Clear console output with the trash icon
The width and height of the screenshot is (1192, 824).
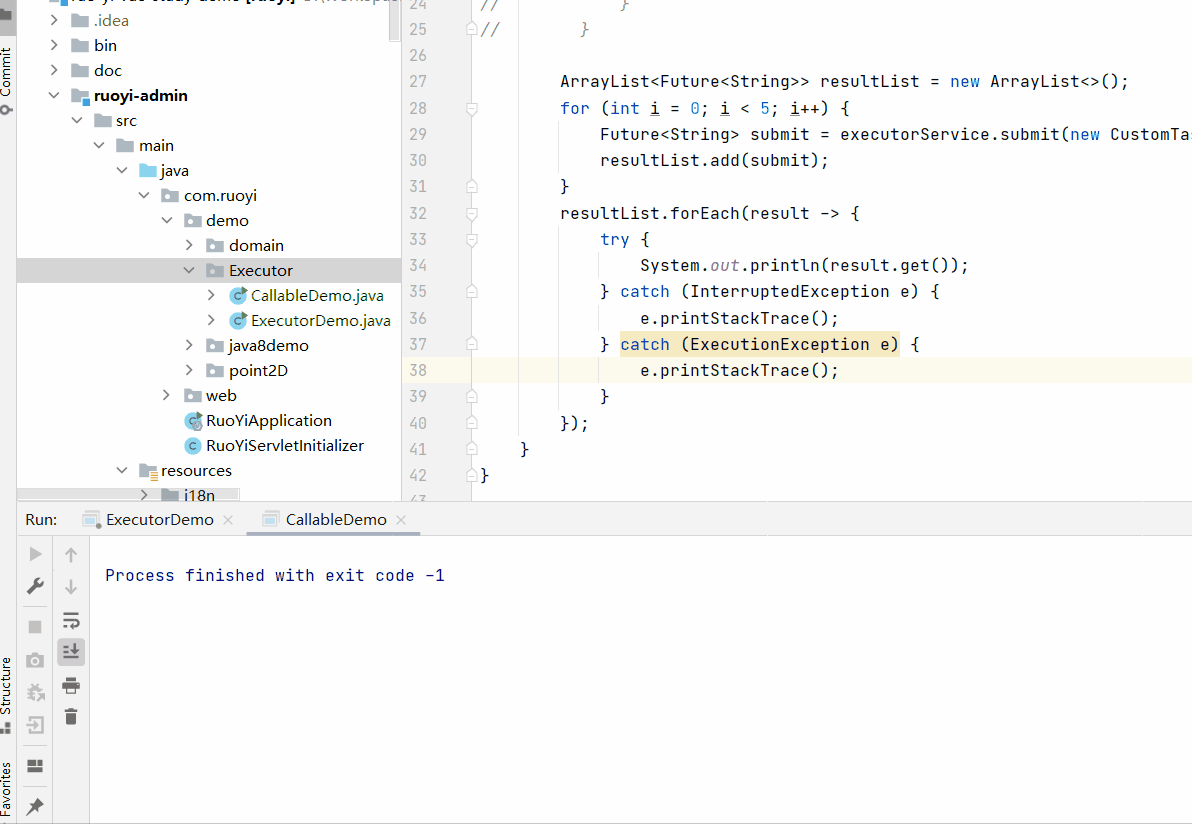coord(71,716)
